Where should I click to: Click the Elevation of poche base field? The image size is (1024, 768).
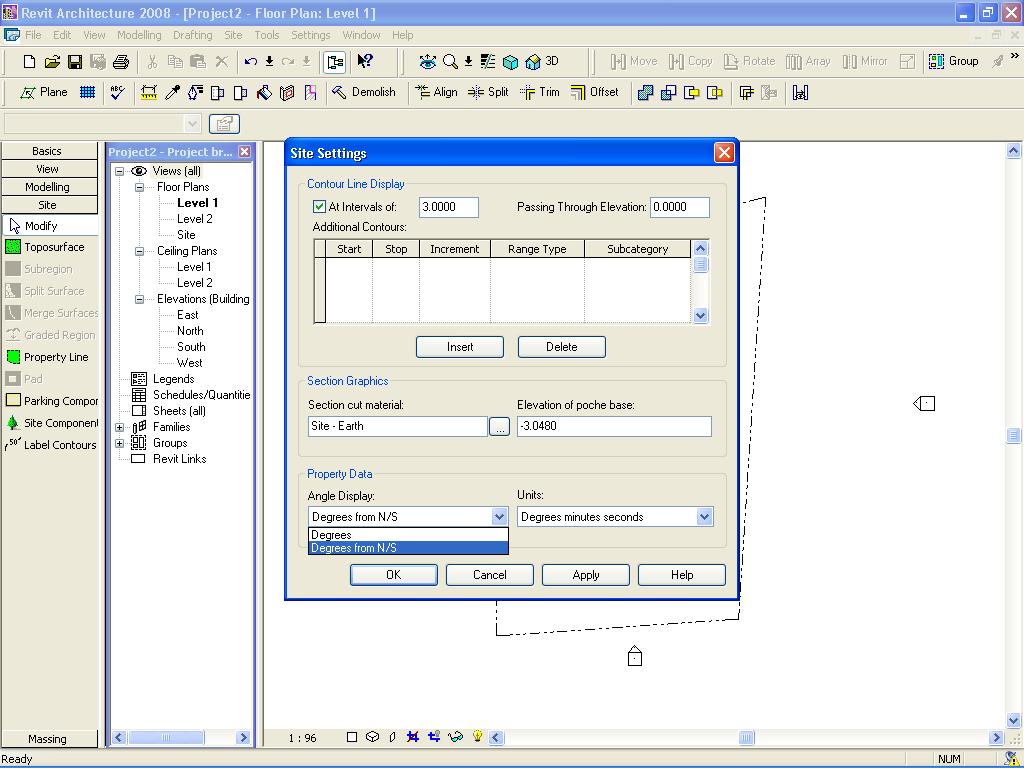coord(613,426)
